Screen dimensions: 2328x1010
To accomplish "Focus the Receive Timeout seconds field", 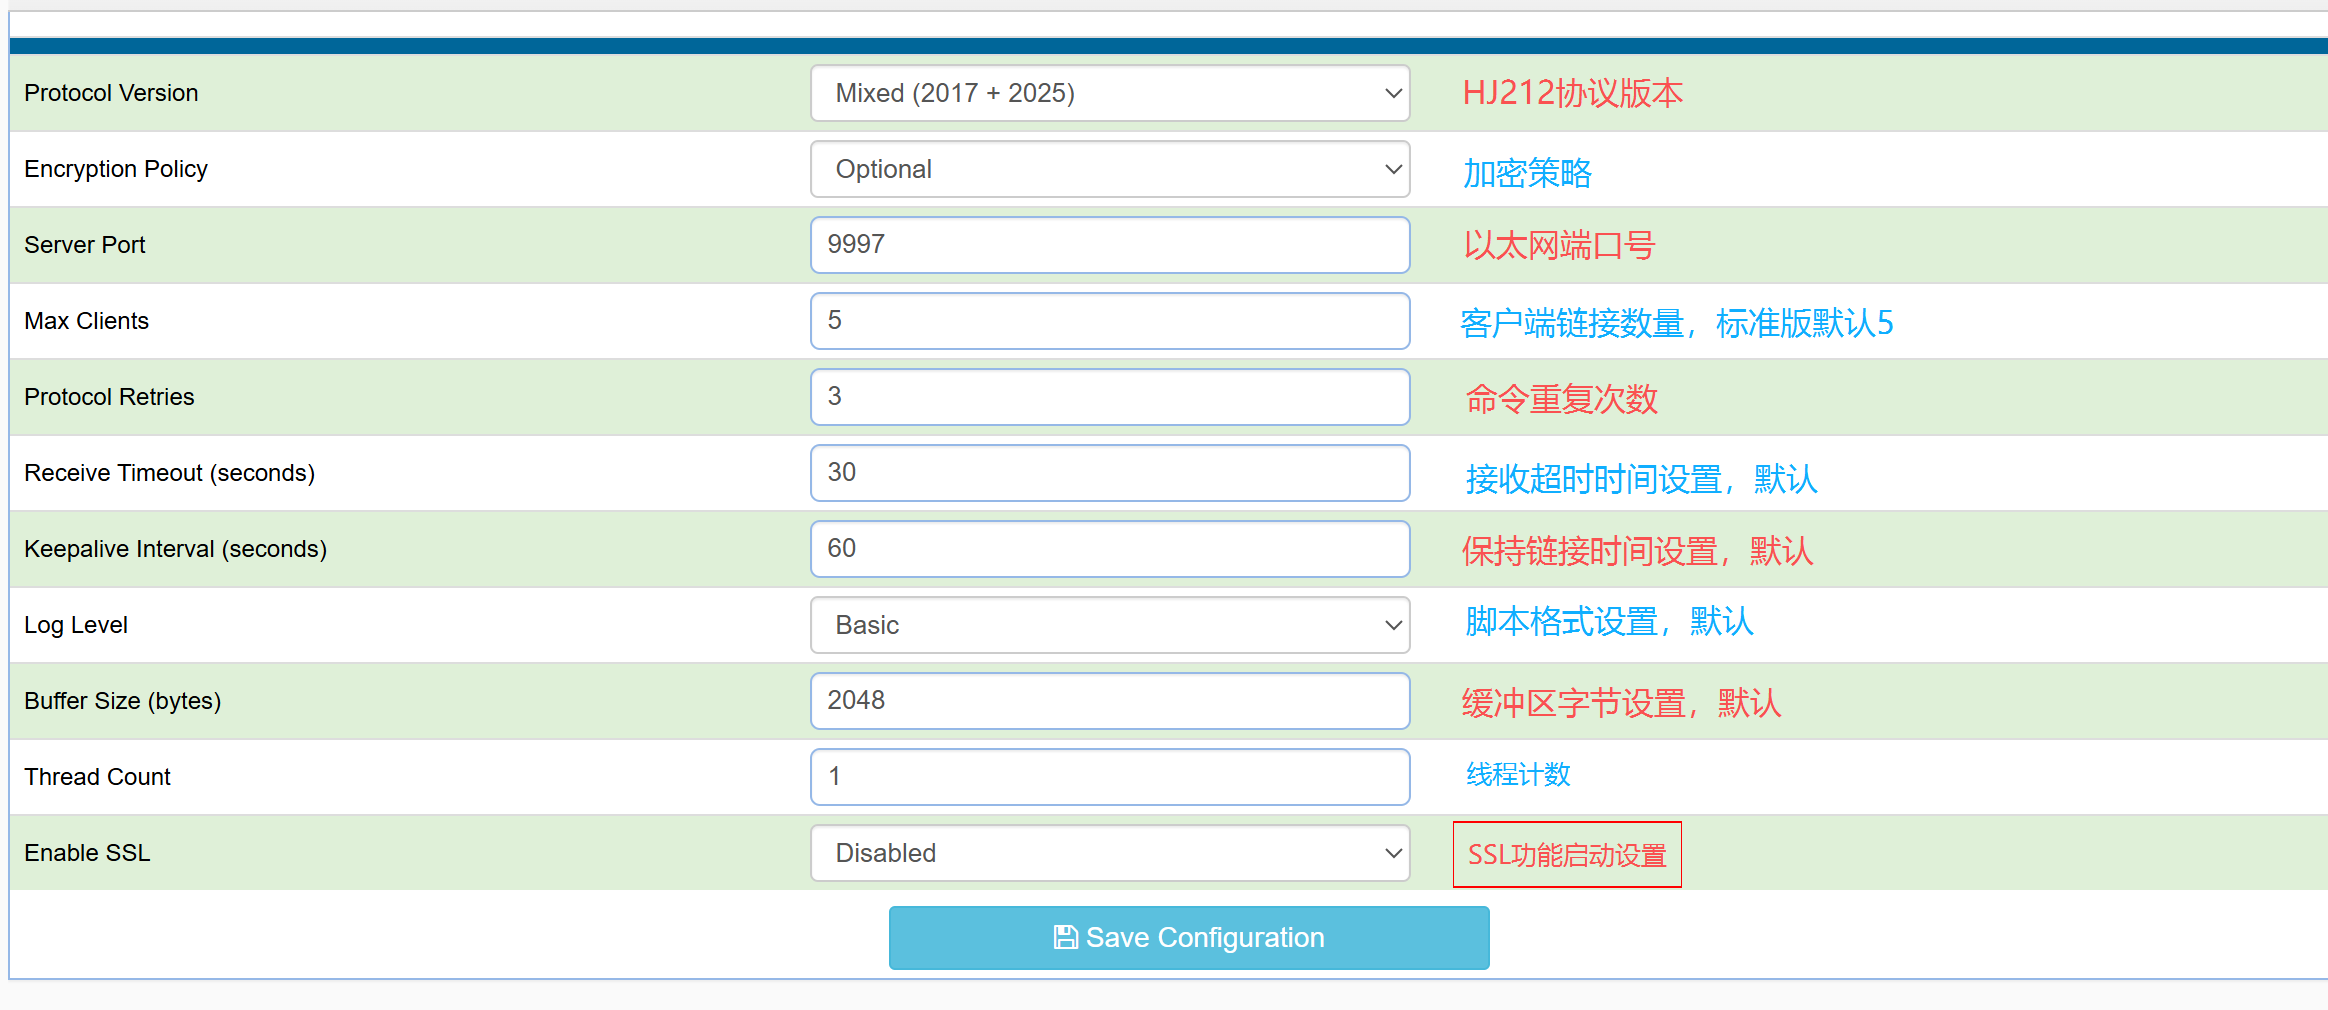I will point(1110,473).
